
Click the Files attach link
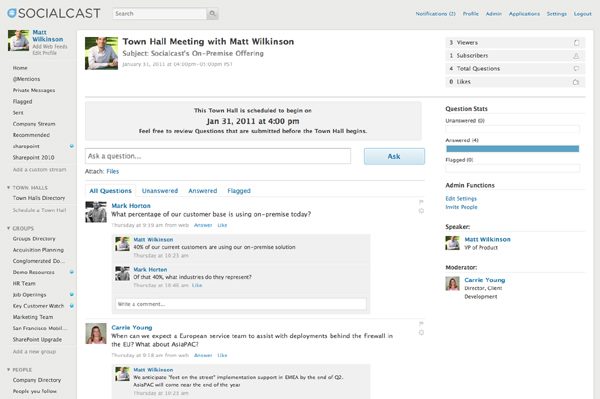pyautogui.click(x=112, y=171)
